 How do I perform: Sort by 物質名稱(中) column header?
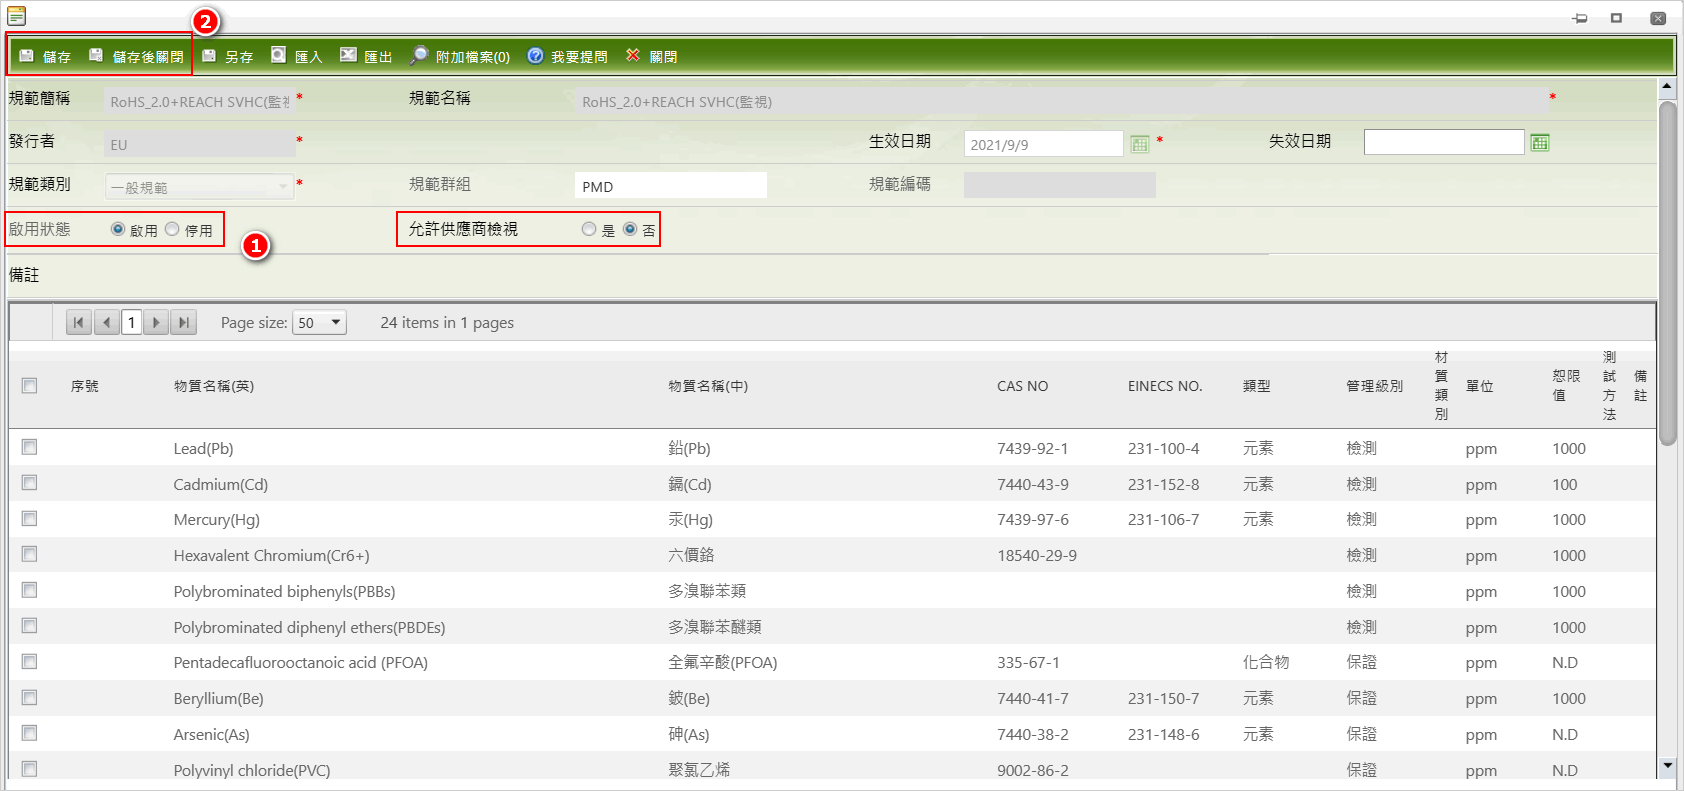click(708, 386)
